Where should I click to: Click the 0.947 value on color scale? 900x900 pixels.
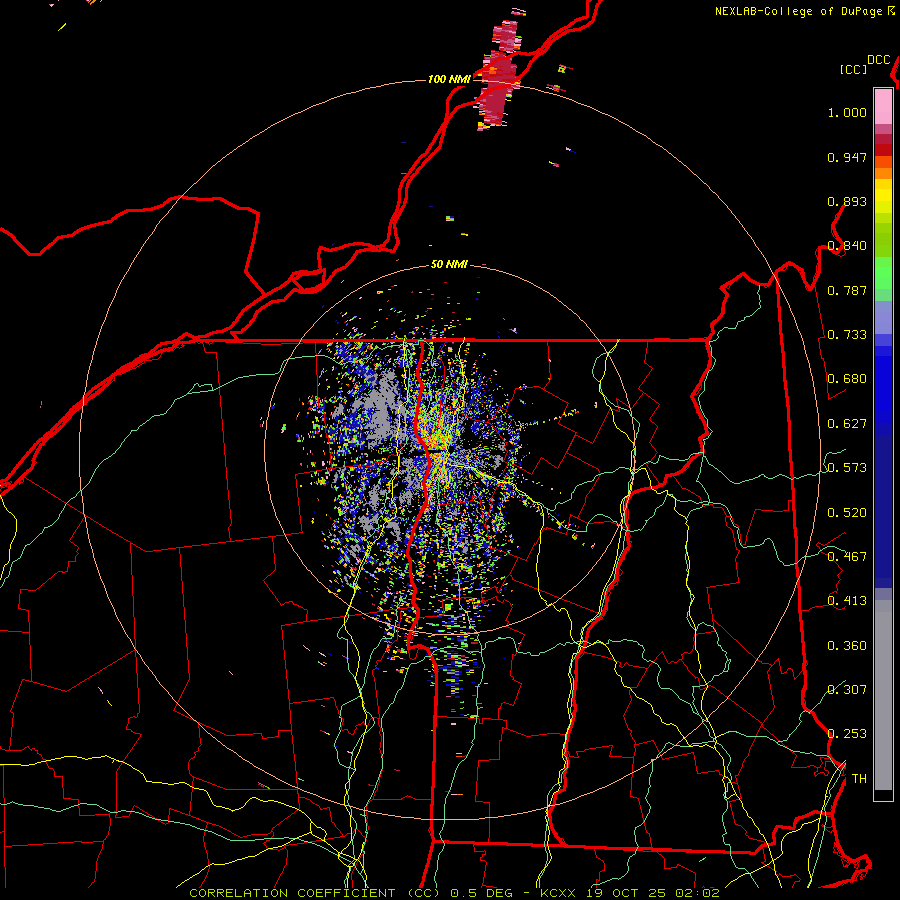(847, 157)
